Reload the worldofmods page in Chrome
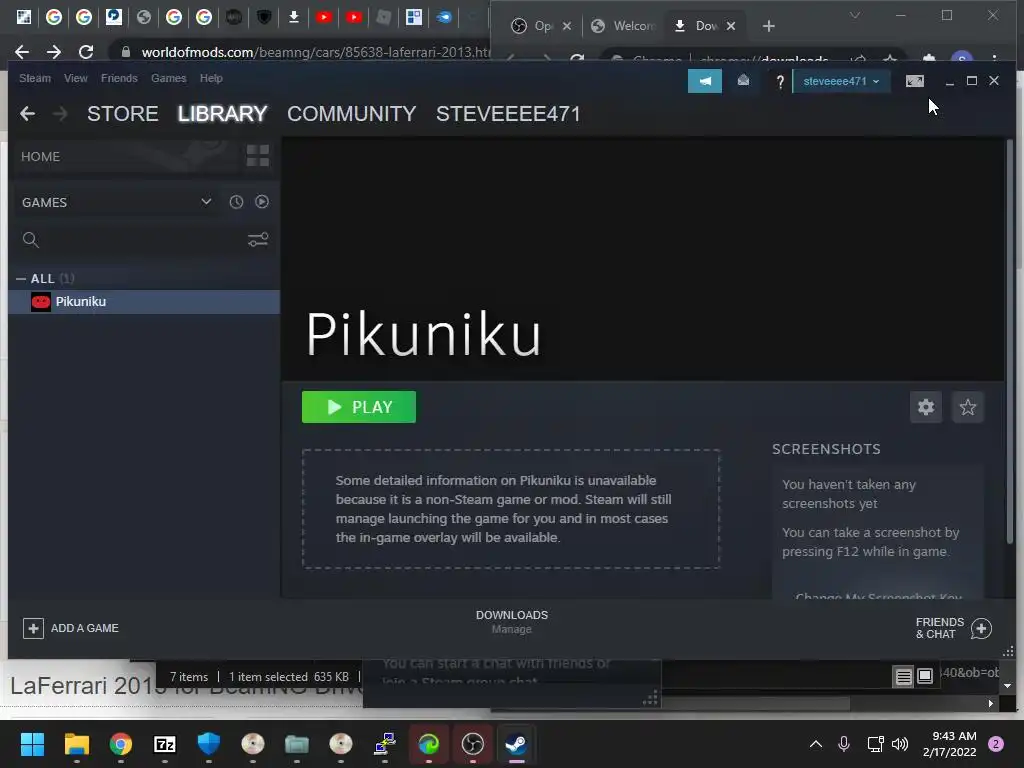This screenshot has width=1024, height=768. pyautogui.click(x=86, y=52)
